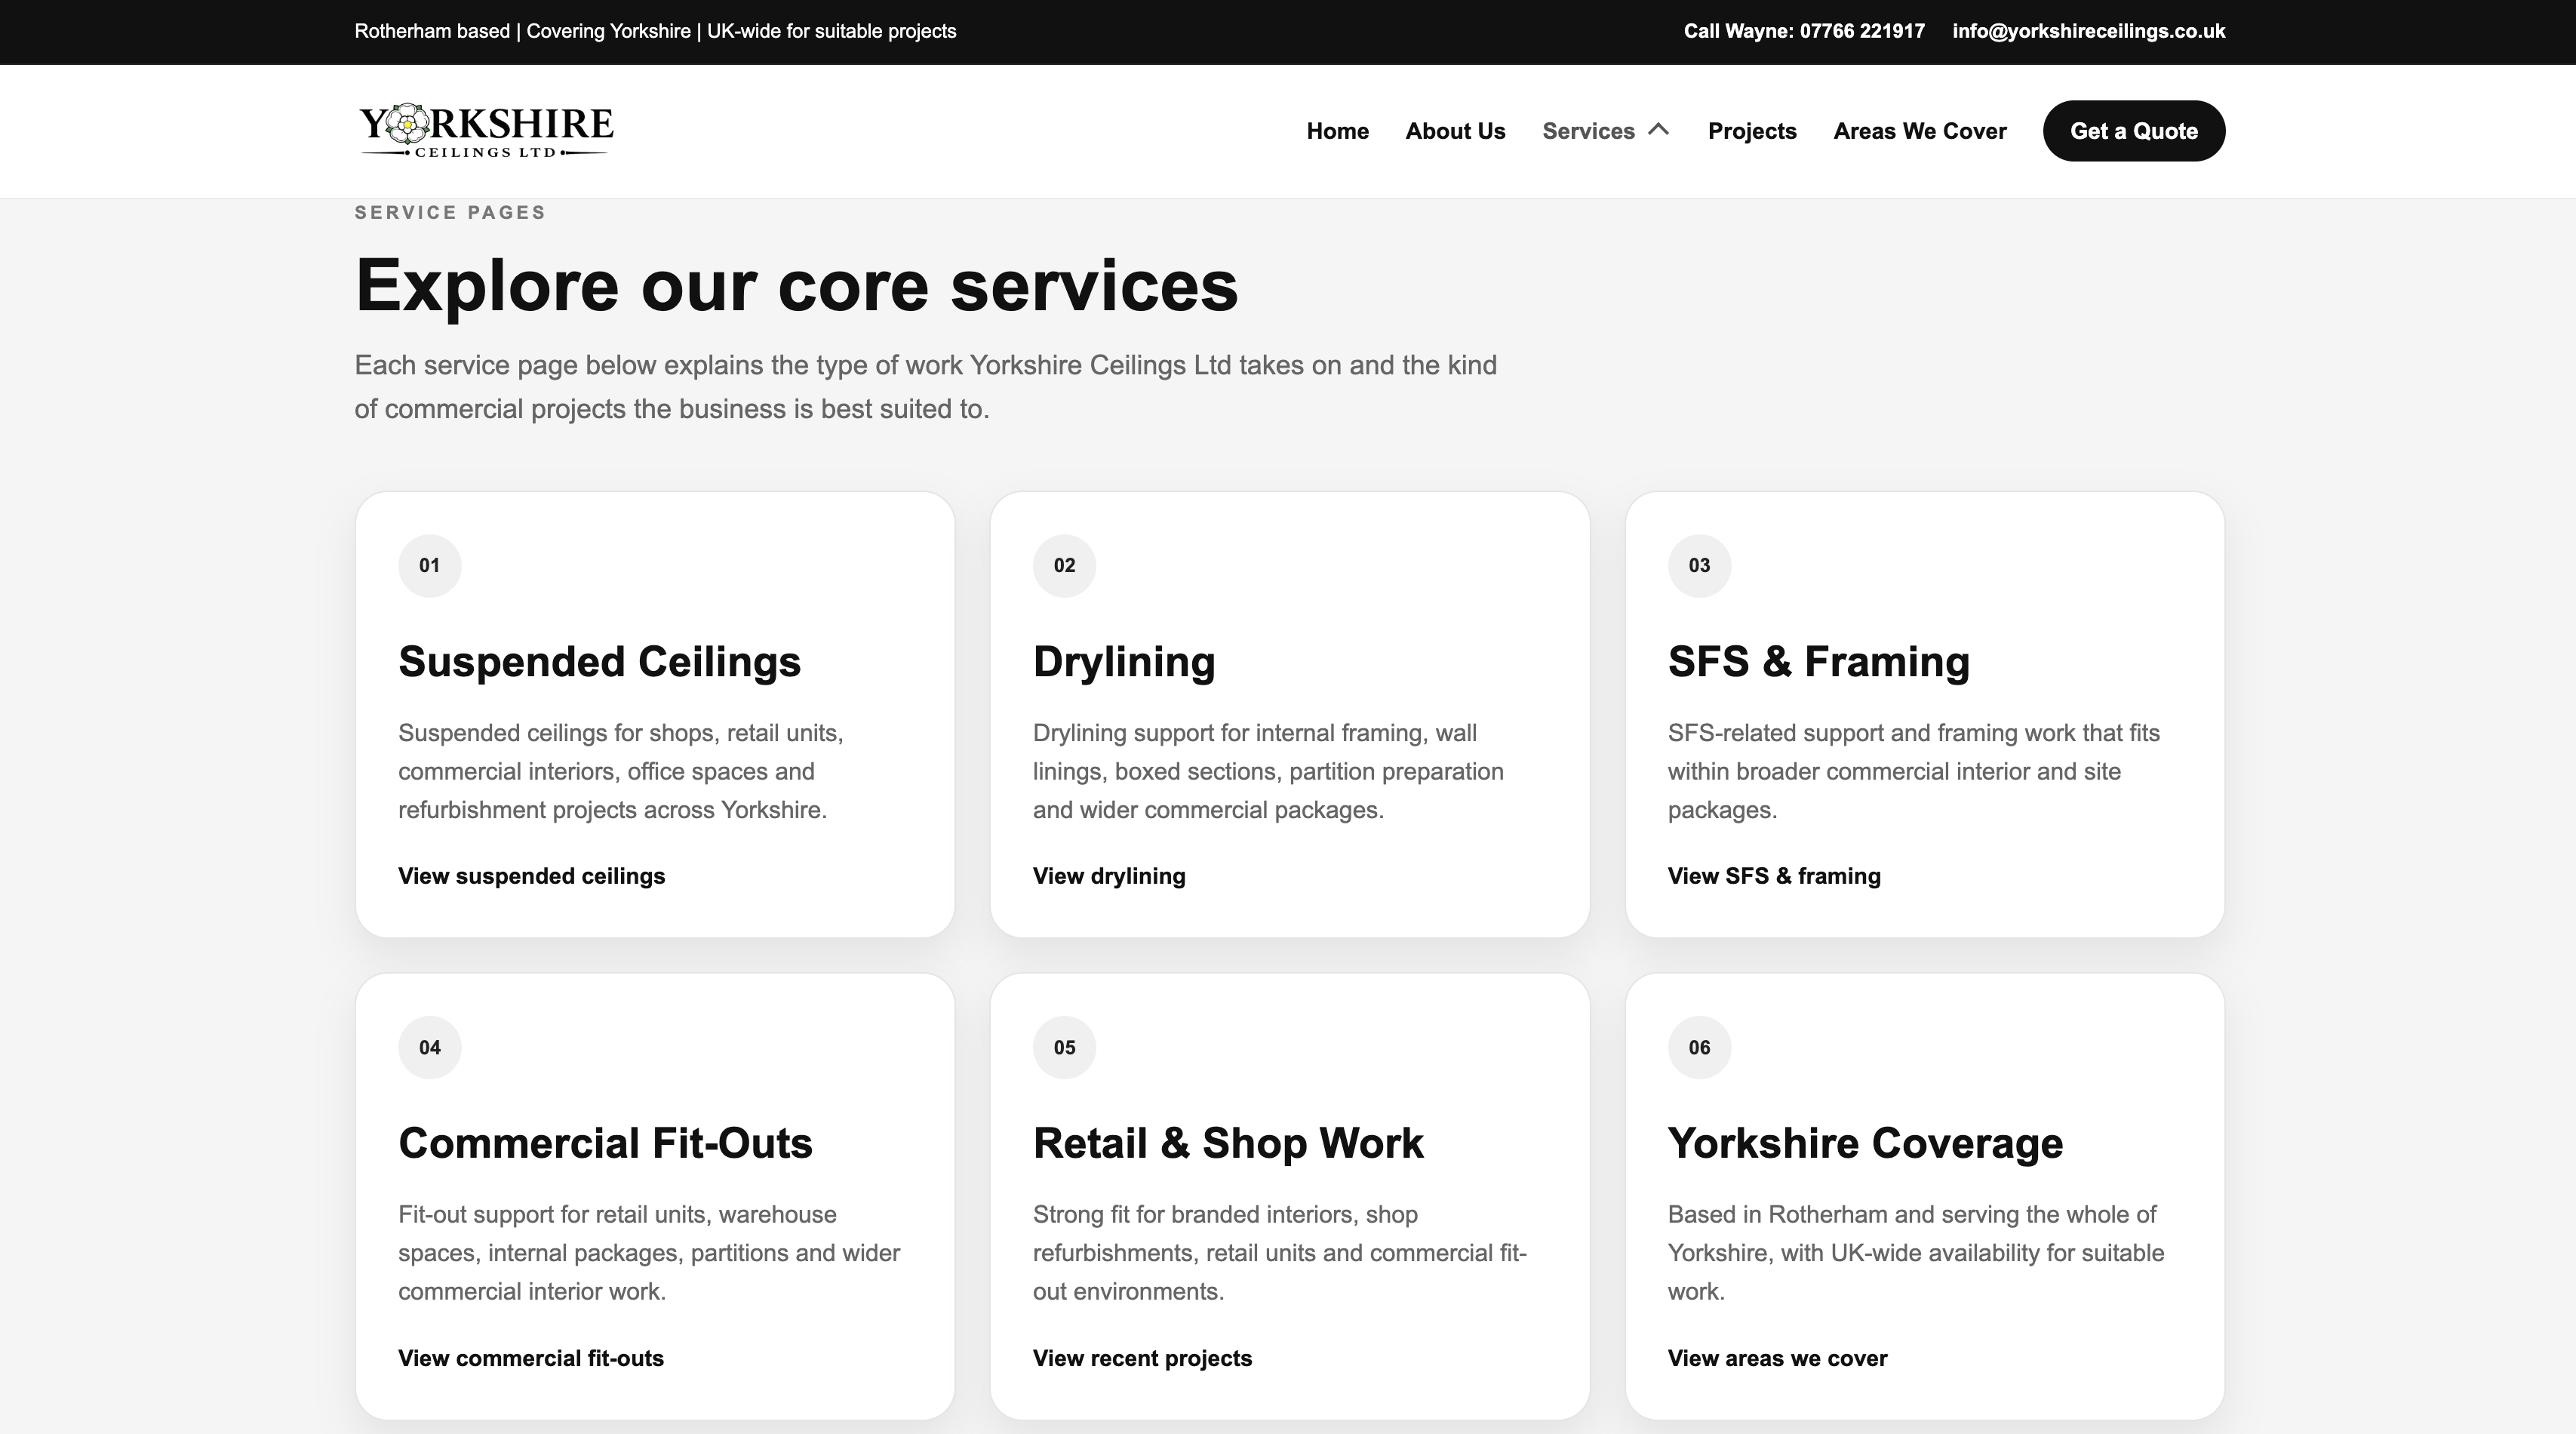Screen dimensions: 2576x1434
Task: Click the 02 number badge
Action: pyautogui.click(x=1064, y=566)
